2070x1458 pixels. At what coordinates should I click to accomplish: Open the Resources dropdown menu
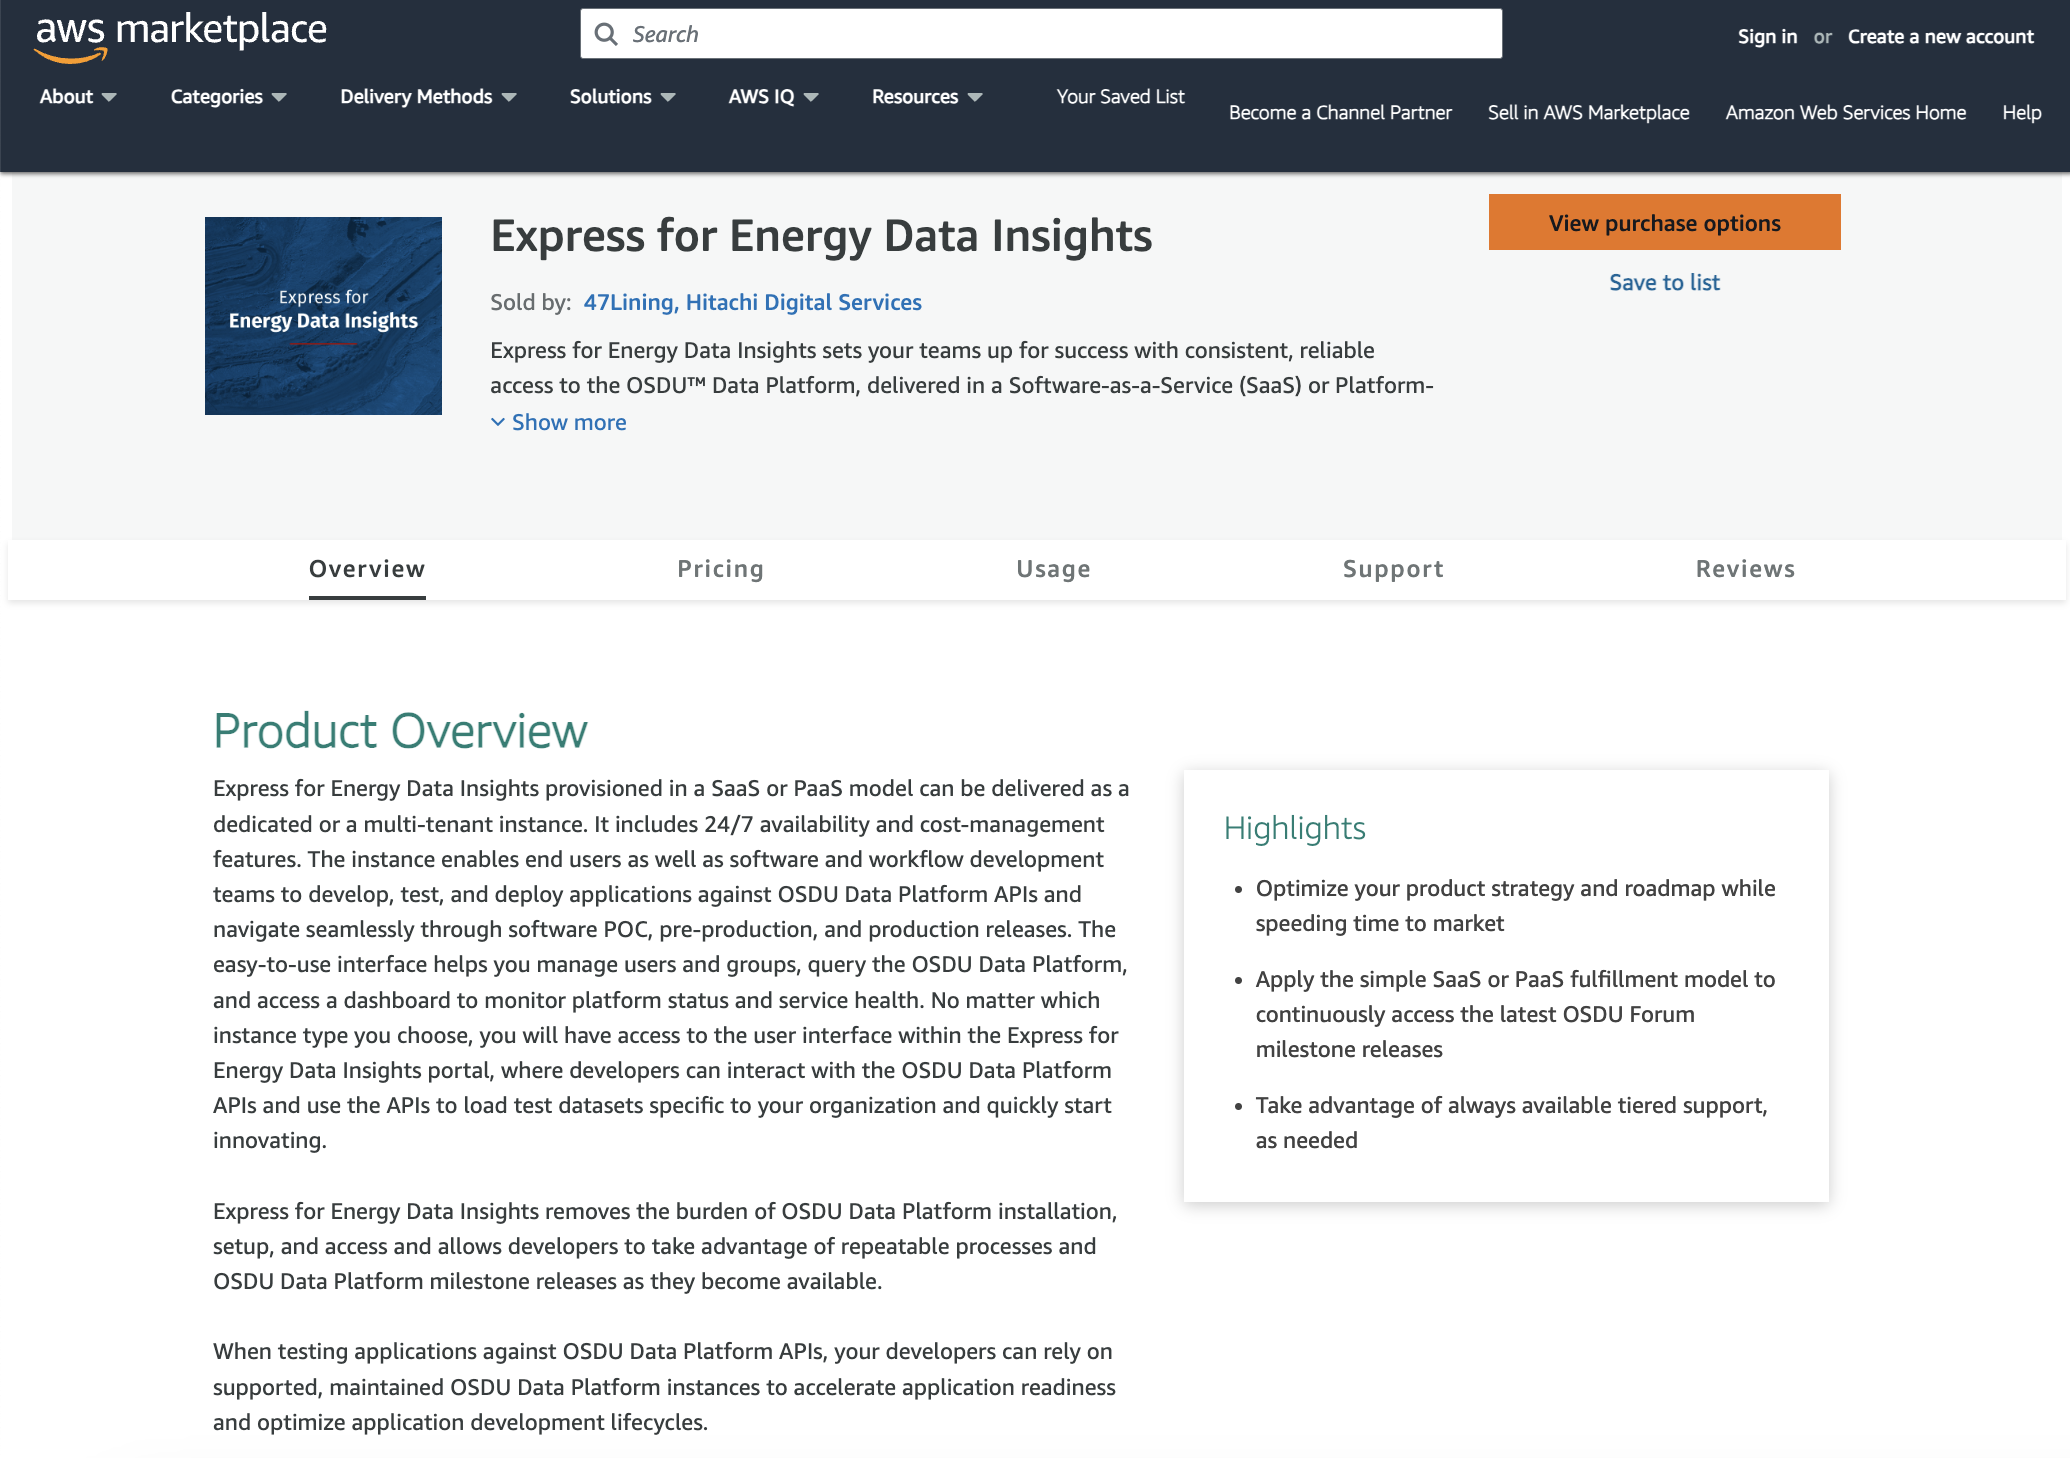pos(927,96)
